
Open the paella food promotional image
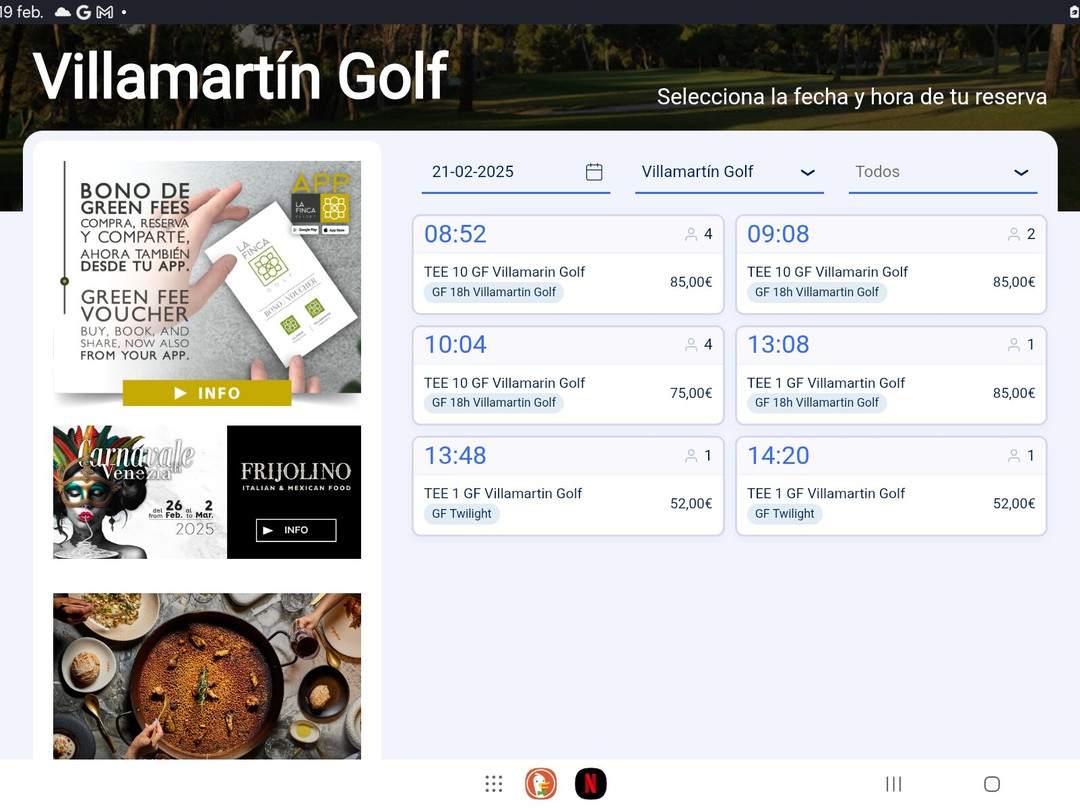pos(207,676)
